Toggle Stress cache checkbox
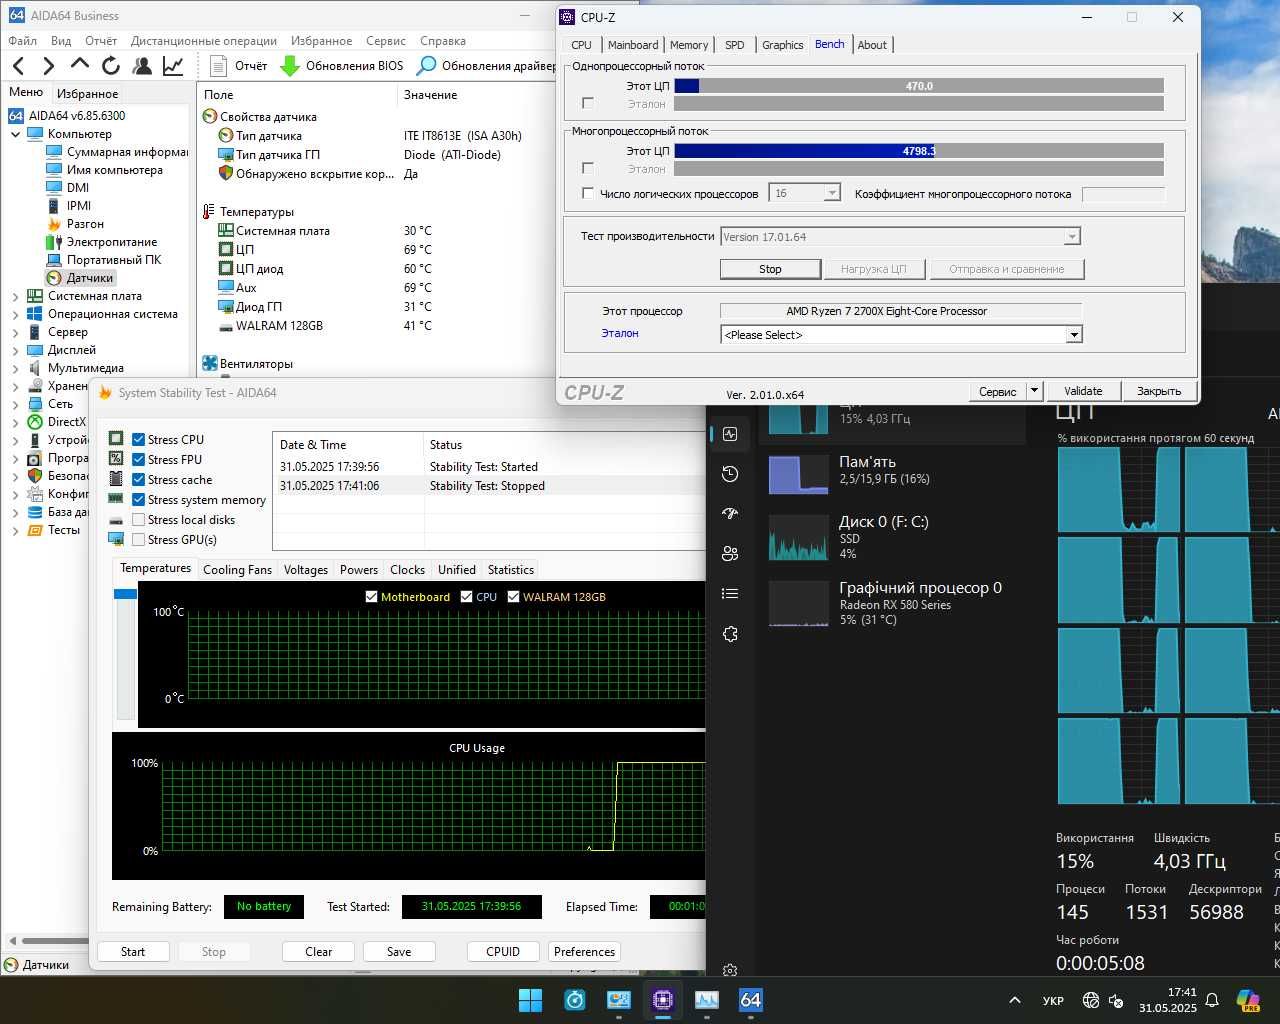This screenshot has height=1024, width=1280. 139,479
